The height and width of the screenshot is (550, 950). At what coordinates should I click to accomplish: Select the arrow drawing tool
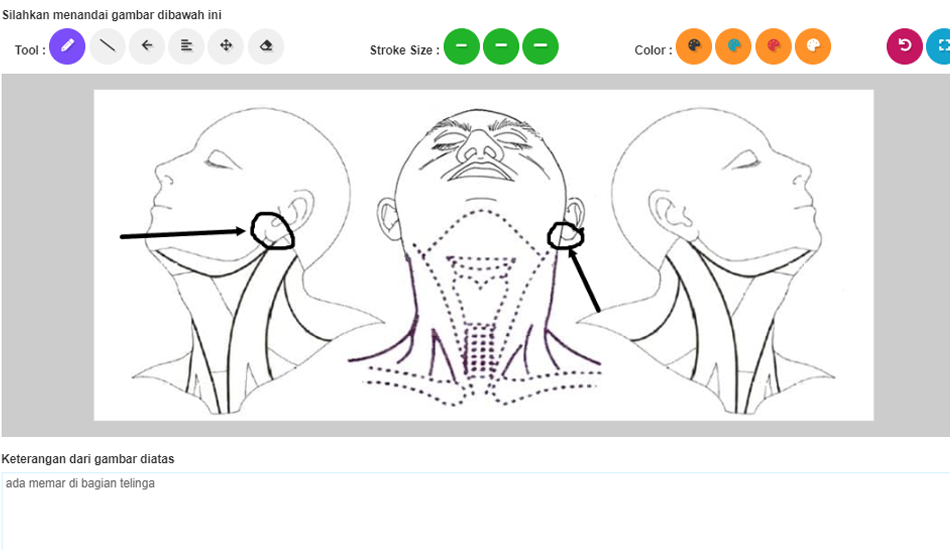coord(147,46)
